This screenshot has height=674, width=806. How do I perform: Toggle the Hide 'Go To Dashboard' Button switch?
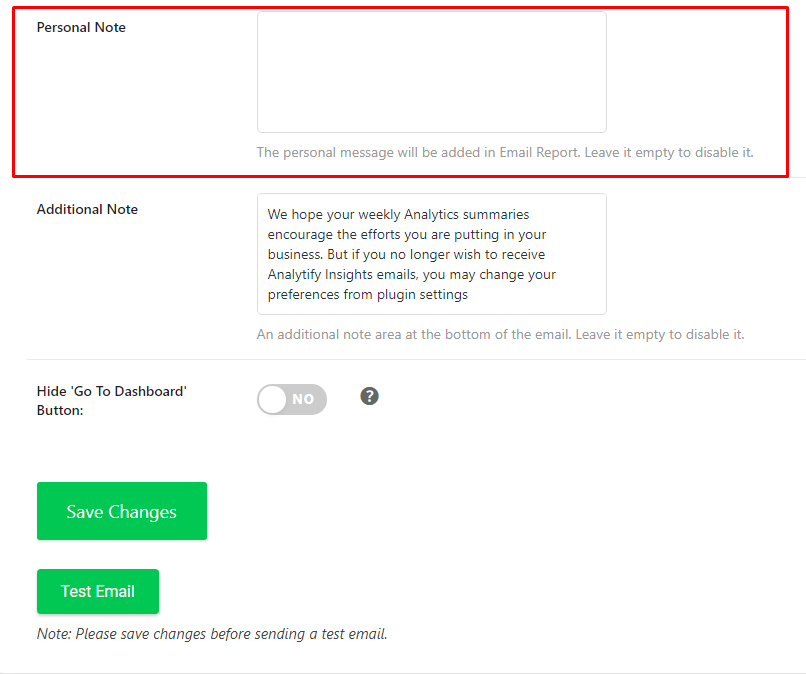click(x=292, y=399)
